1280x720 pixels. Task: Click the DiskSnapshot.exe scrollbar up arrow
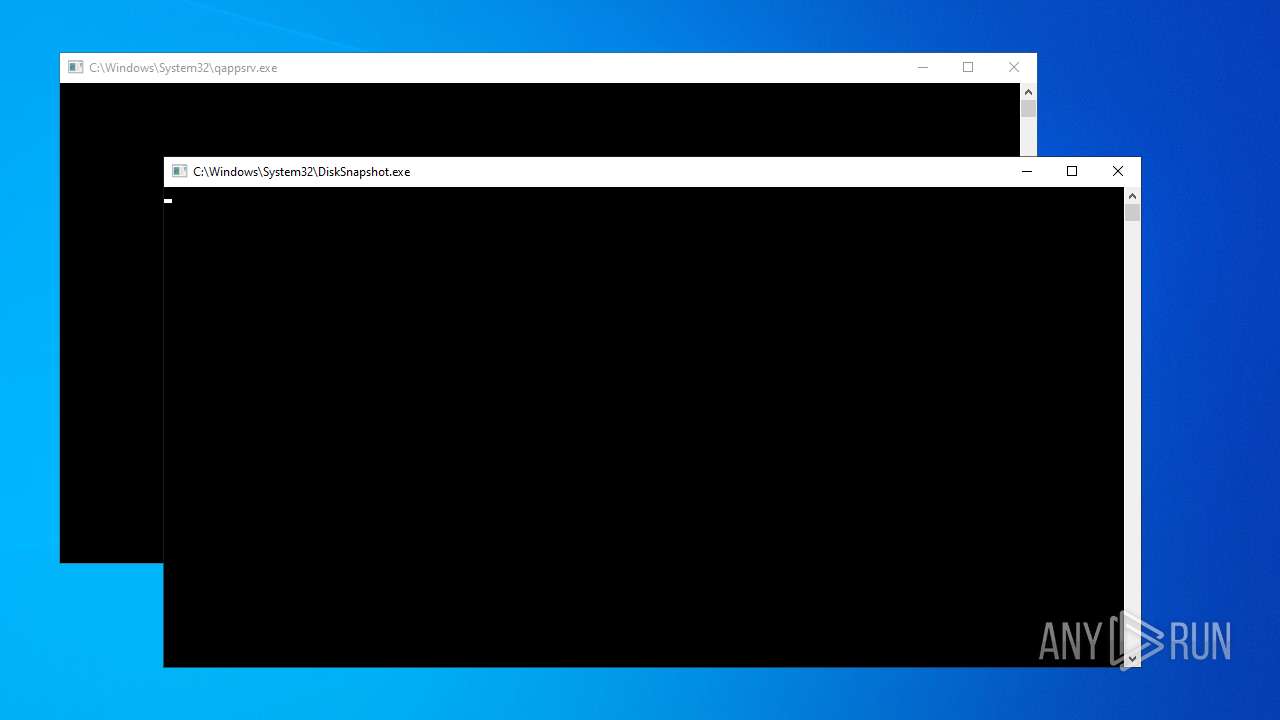pos(1132,196)
